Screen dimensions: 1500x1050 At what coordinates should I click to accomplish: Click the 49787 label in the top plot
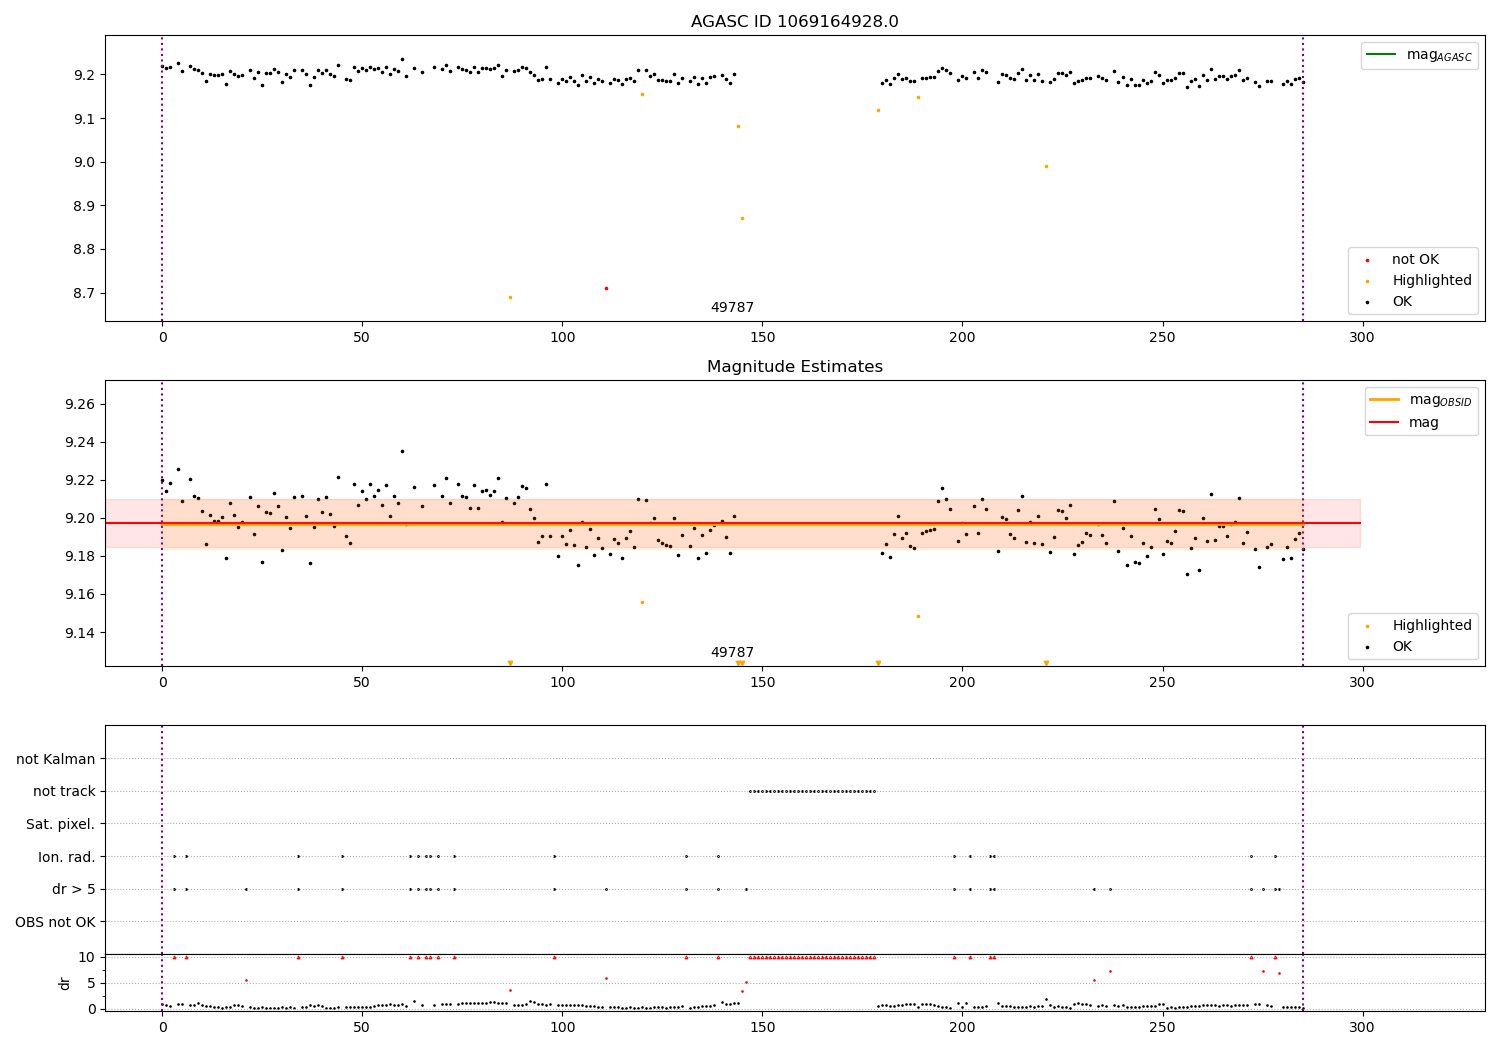click(x=732, y=308)
